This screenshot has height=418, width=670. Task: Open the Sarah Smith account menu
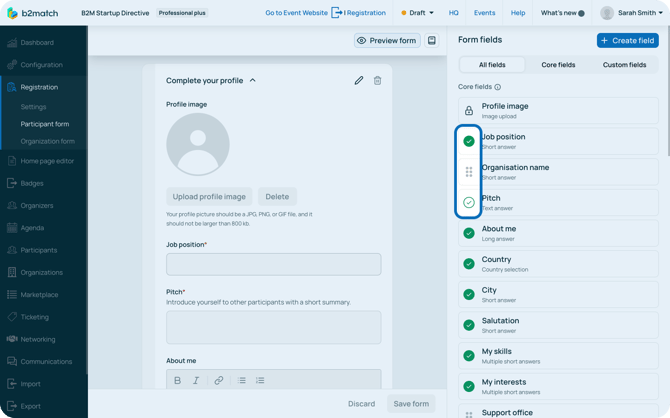[x=632, y=13]
